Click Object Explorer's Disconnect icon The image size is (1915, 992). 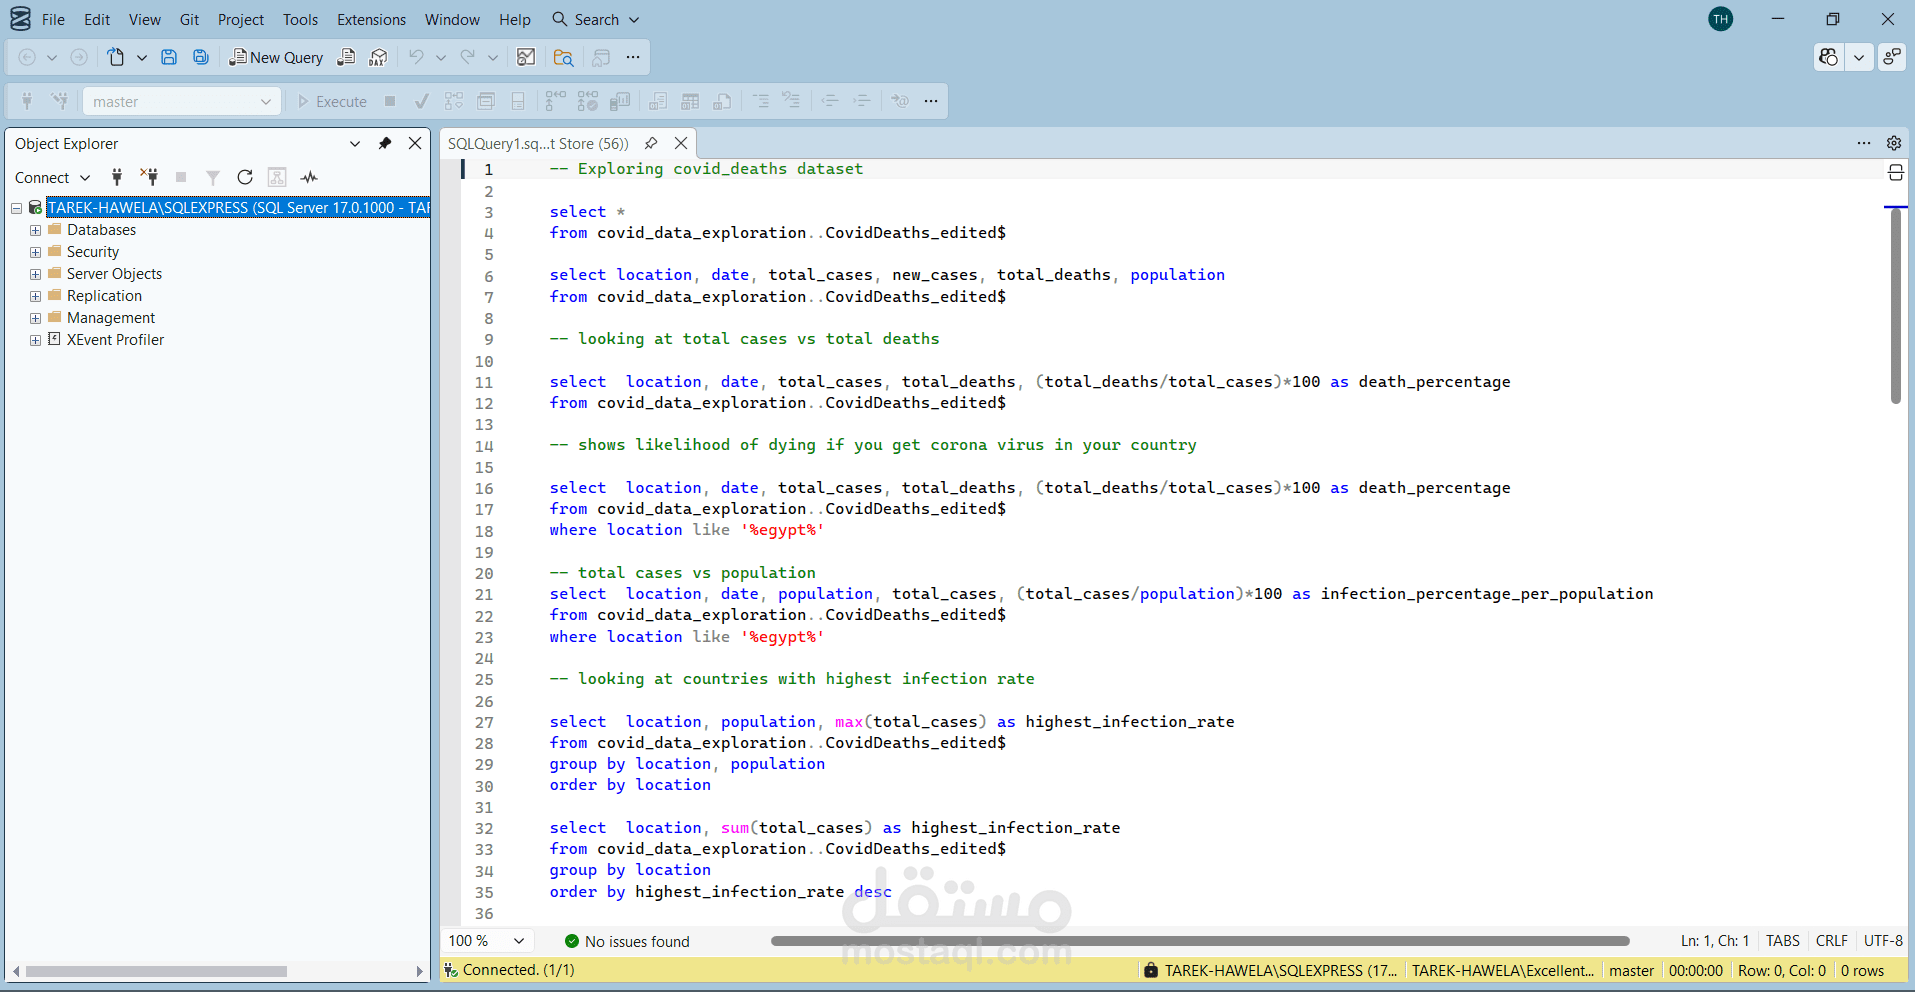[x=149, y=177]
